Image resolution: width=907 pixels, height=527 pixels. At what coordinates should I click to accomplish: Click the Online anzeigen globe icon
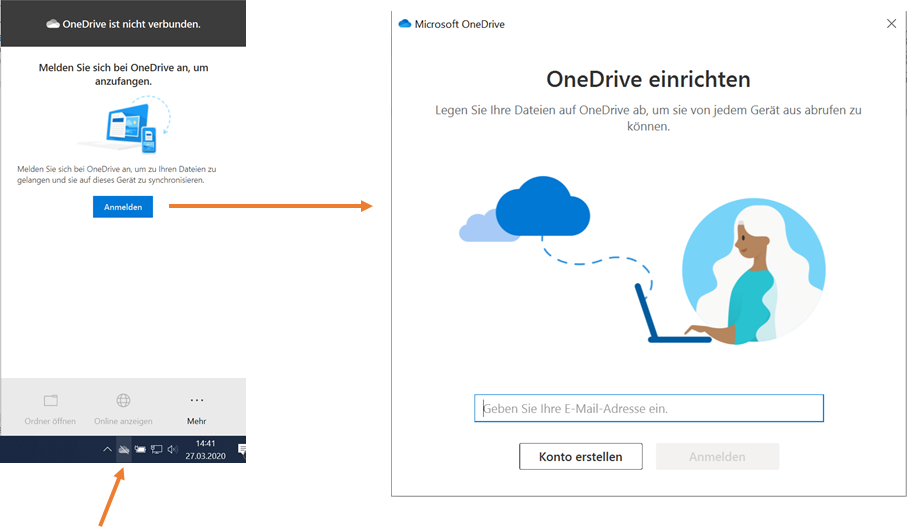[x=123, y=400]
